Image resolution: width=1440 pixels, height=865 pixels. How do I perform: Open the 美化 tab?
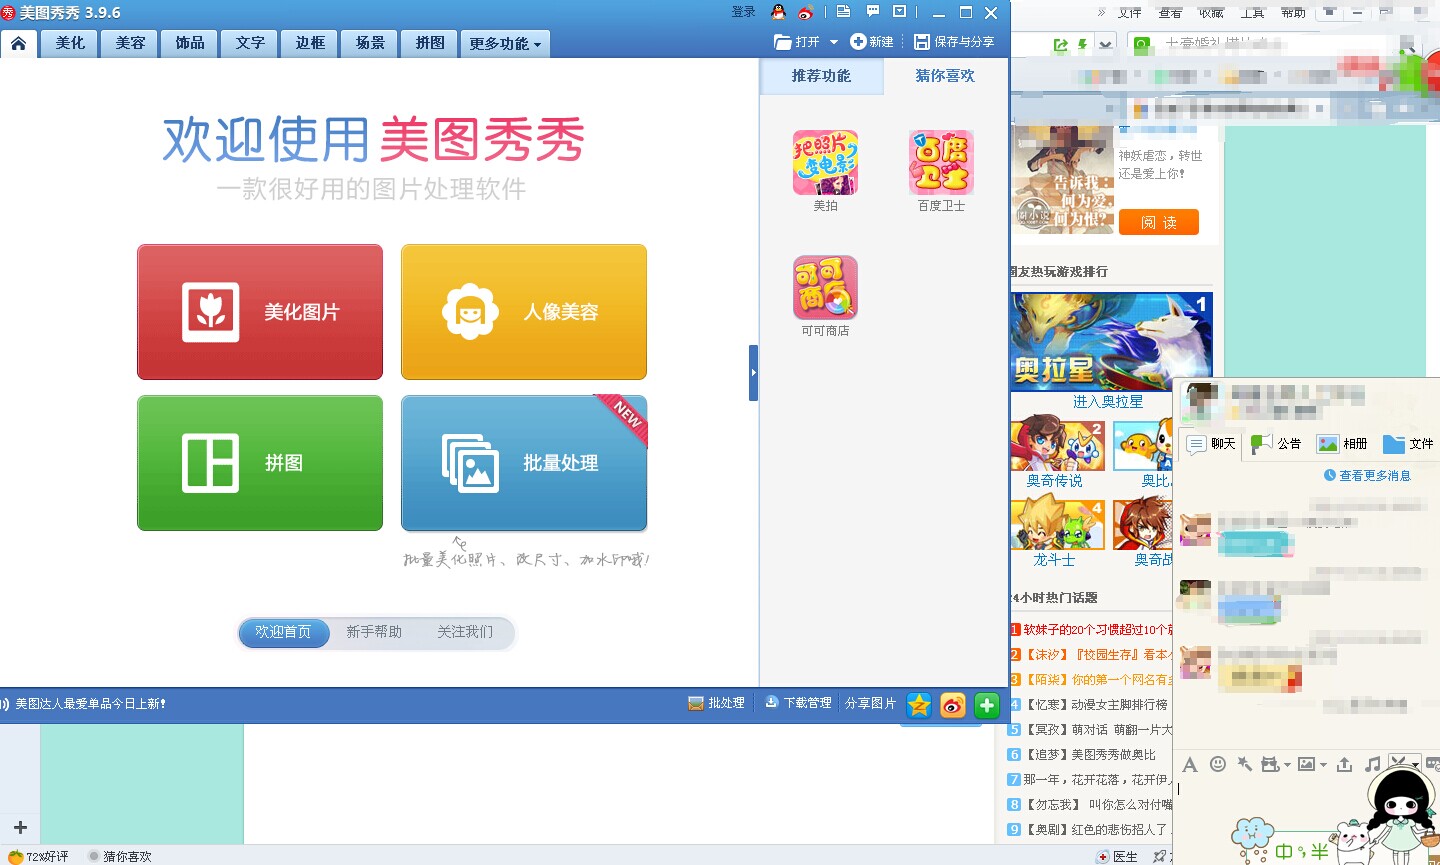(x=70, y=43)
